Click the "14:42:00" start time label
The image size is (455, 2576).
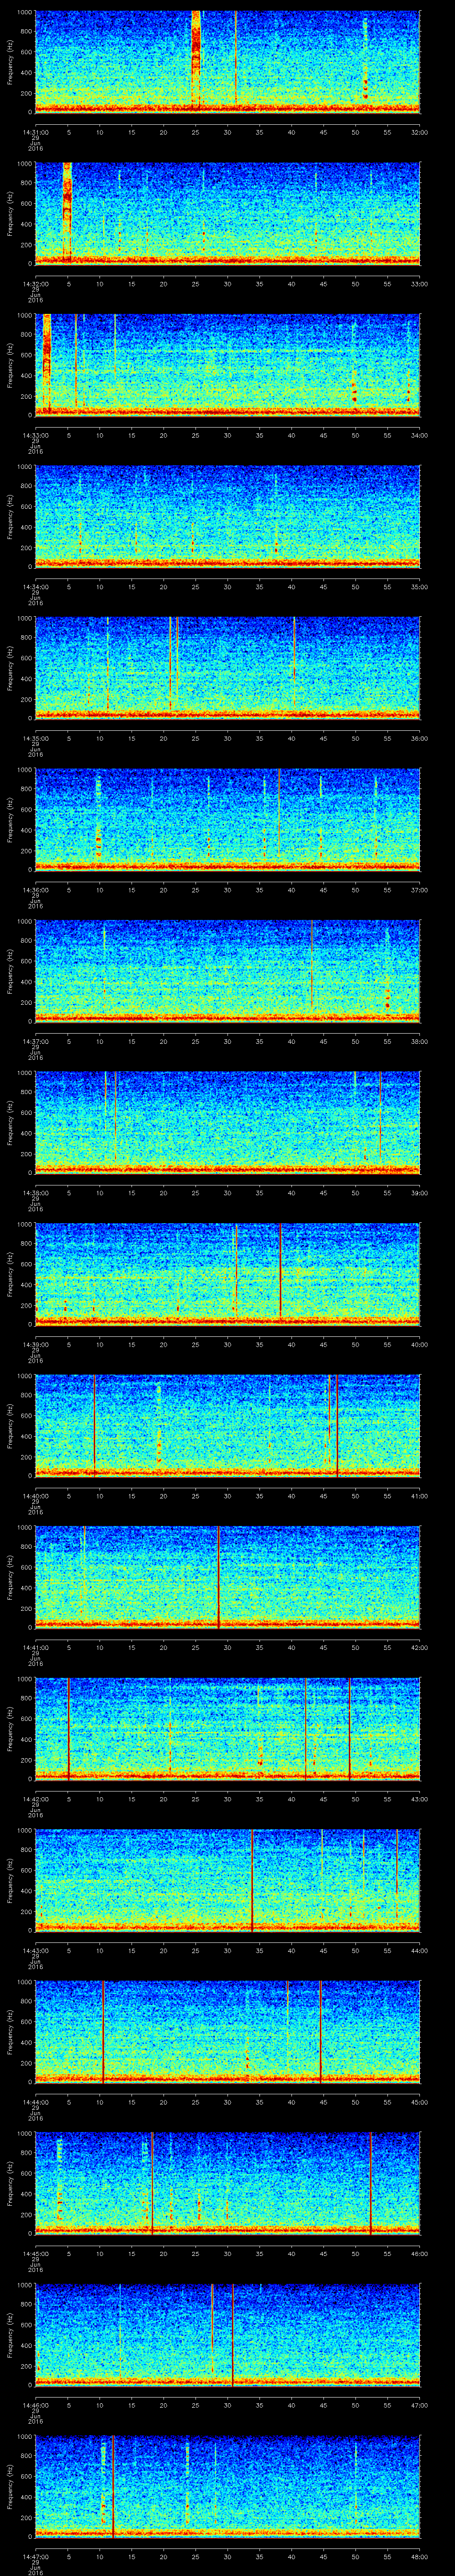coord(35,1800)
